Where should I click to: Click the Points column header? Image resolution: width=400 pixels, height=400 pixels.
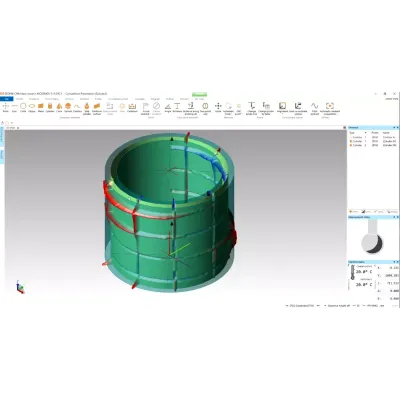pos(375,133)
